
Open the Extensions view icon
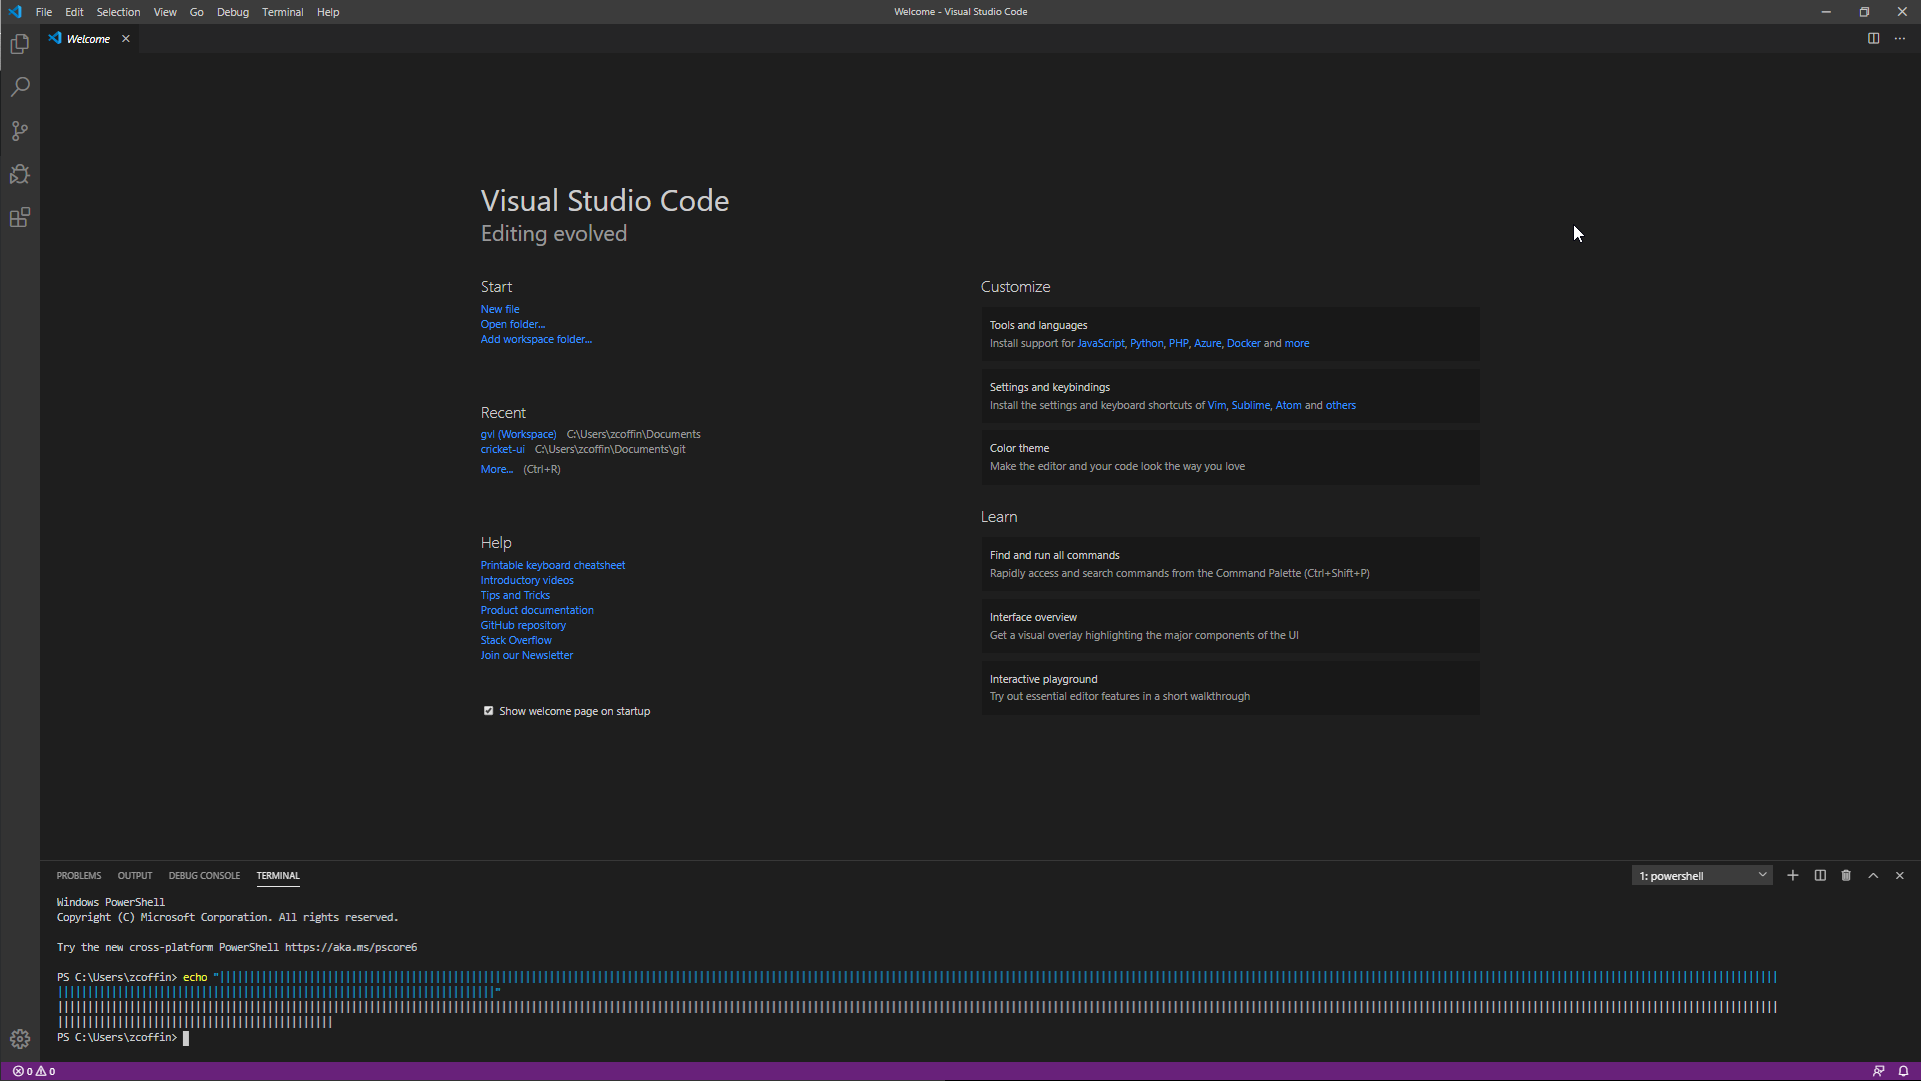(x=20, y=218)
